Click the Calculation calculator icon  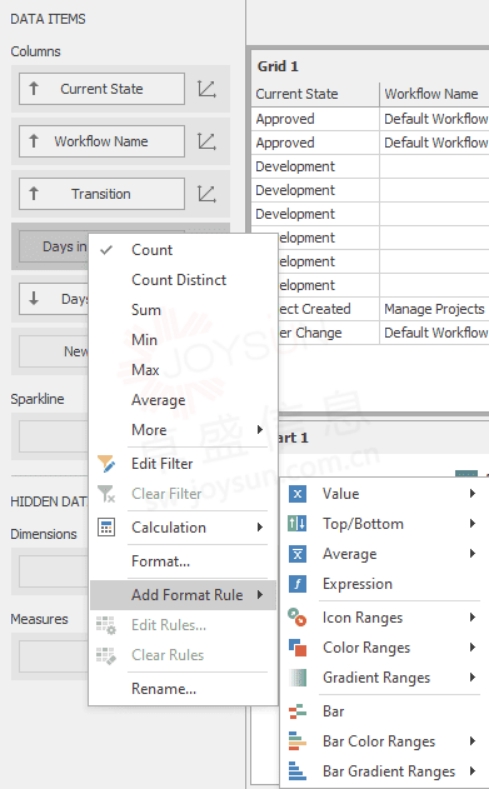[x=106, y=527]
